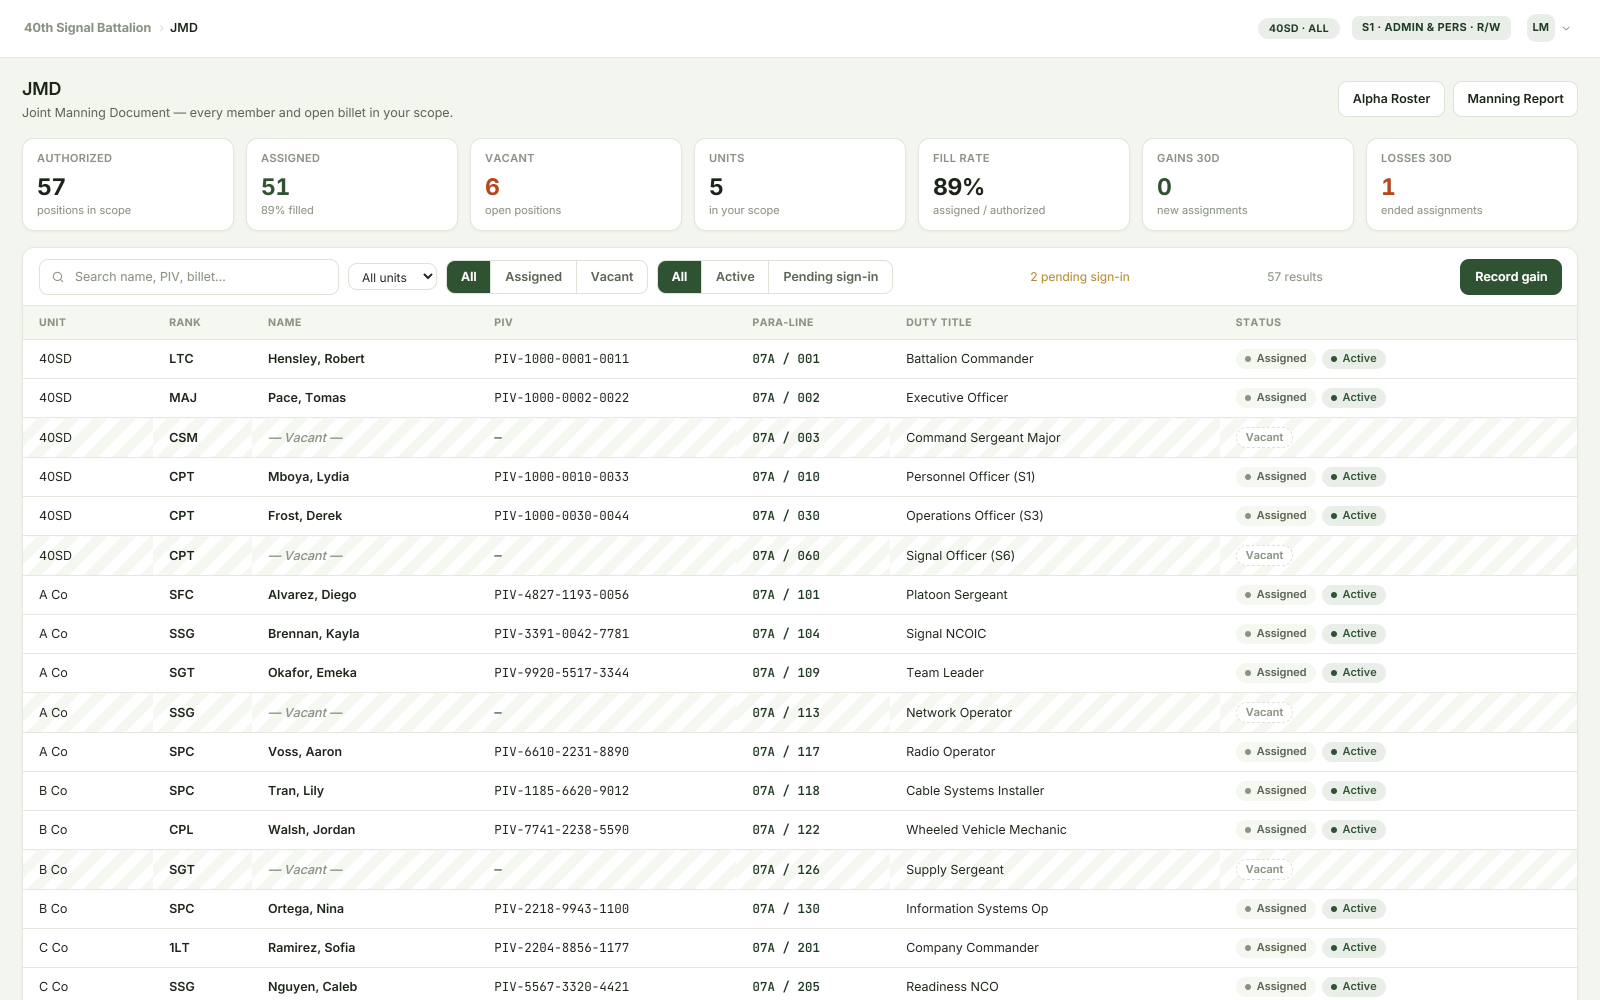This screenshot has width=1600, height=1000.
Task: Go to 40th Signal Battalion breadcrumb
Action: click(88, 28)
